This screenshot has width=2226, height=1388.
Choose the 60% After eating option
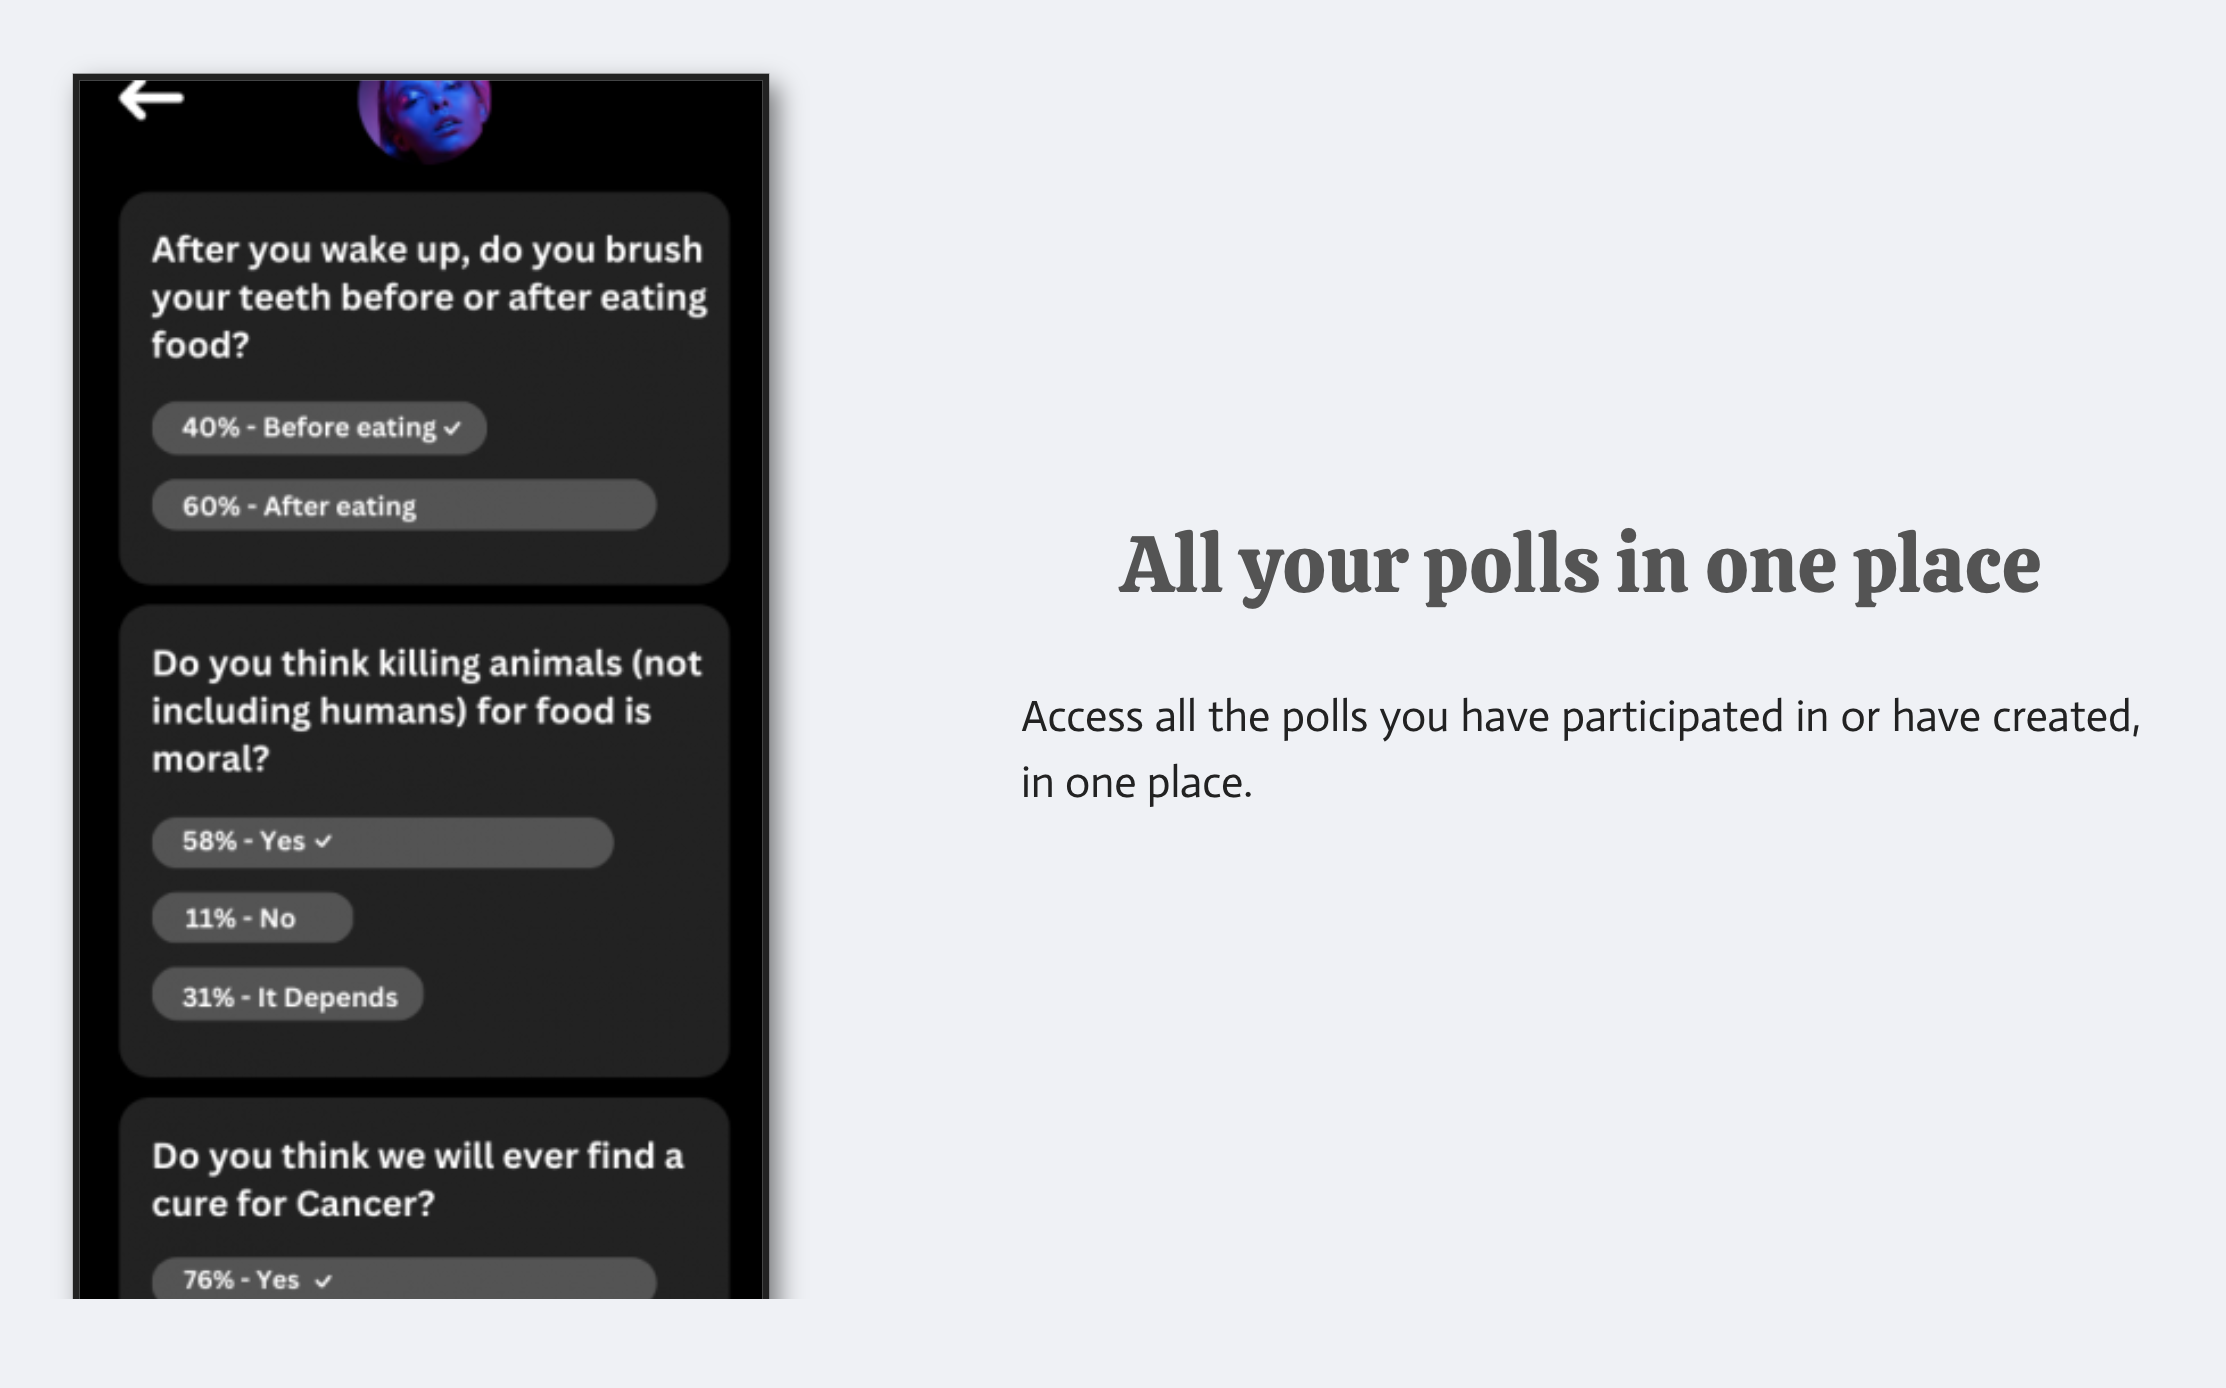coord(403,505)
